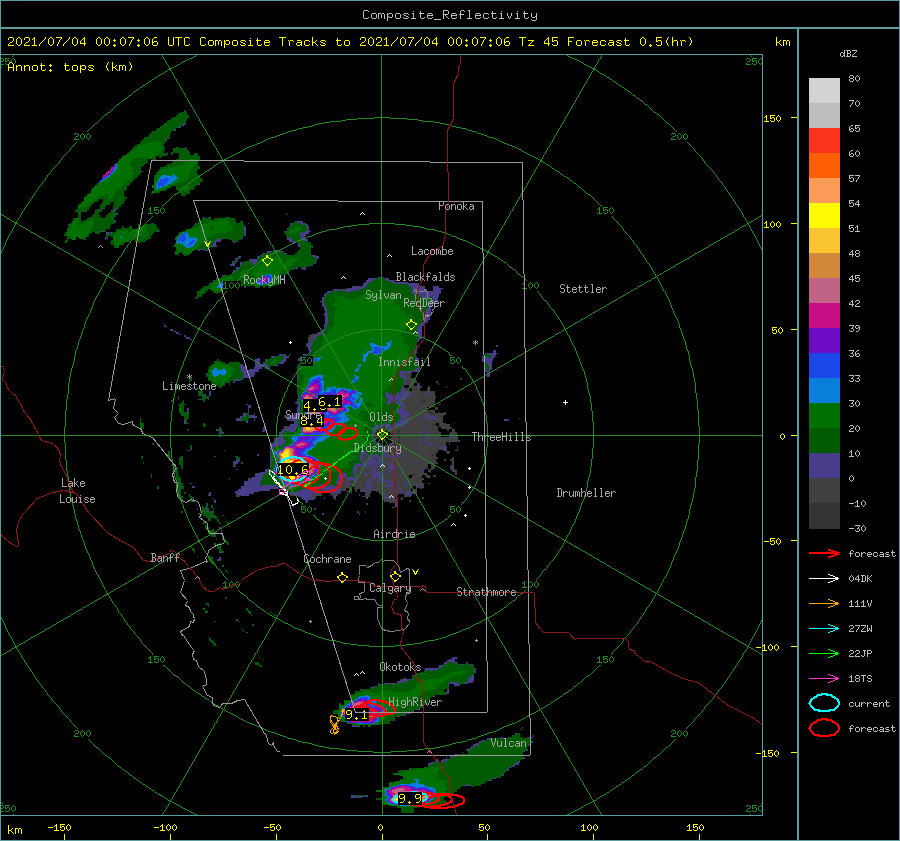Click the yellow diamond marker near Cochrane
The height and width of the screenshot is (841, 900).
(x=342, y=577)
